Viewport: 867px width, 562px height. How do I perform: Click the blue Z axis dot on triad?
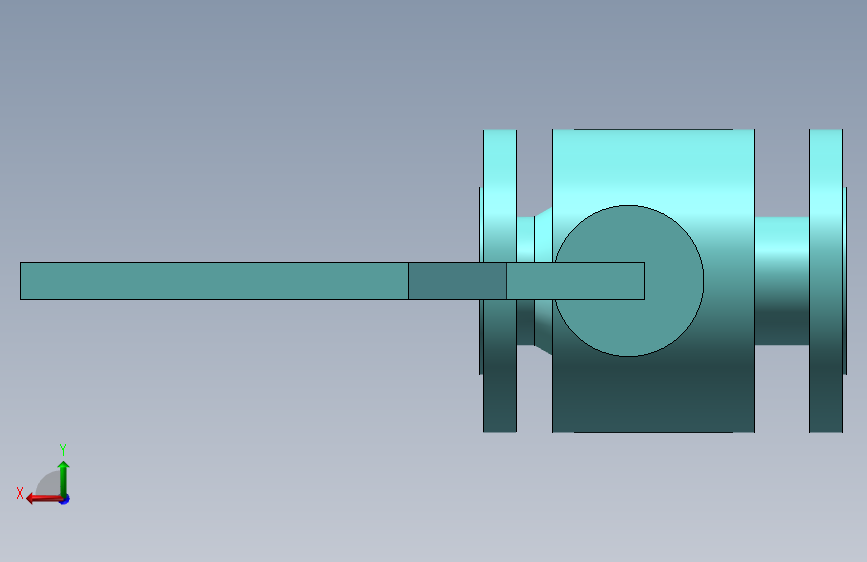(65, 500)
